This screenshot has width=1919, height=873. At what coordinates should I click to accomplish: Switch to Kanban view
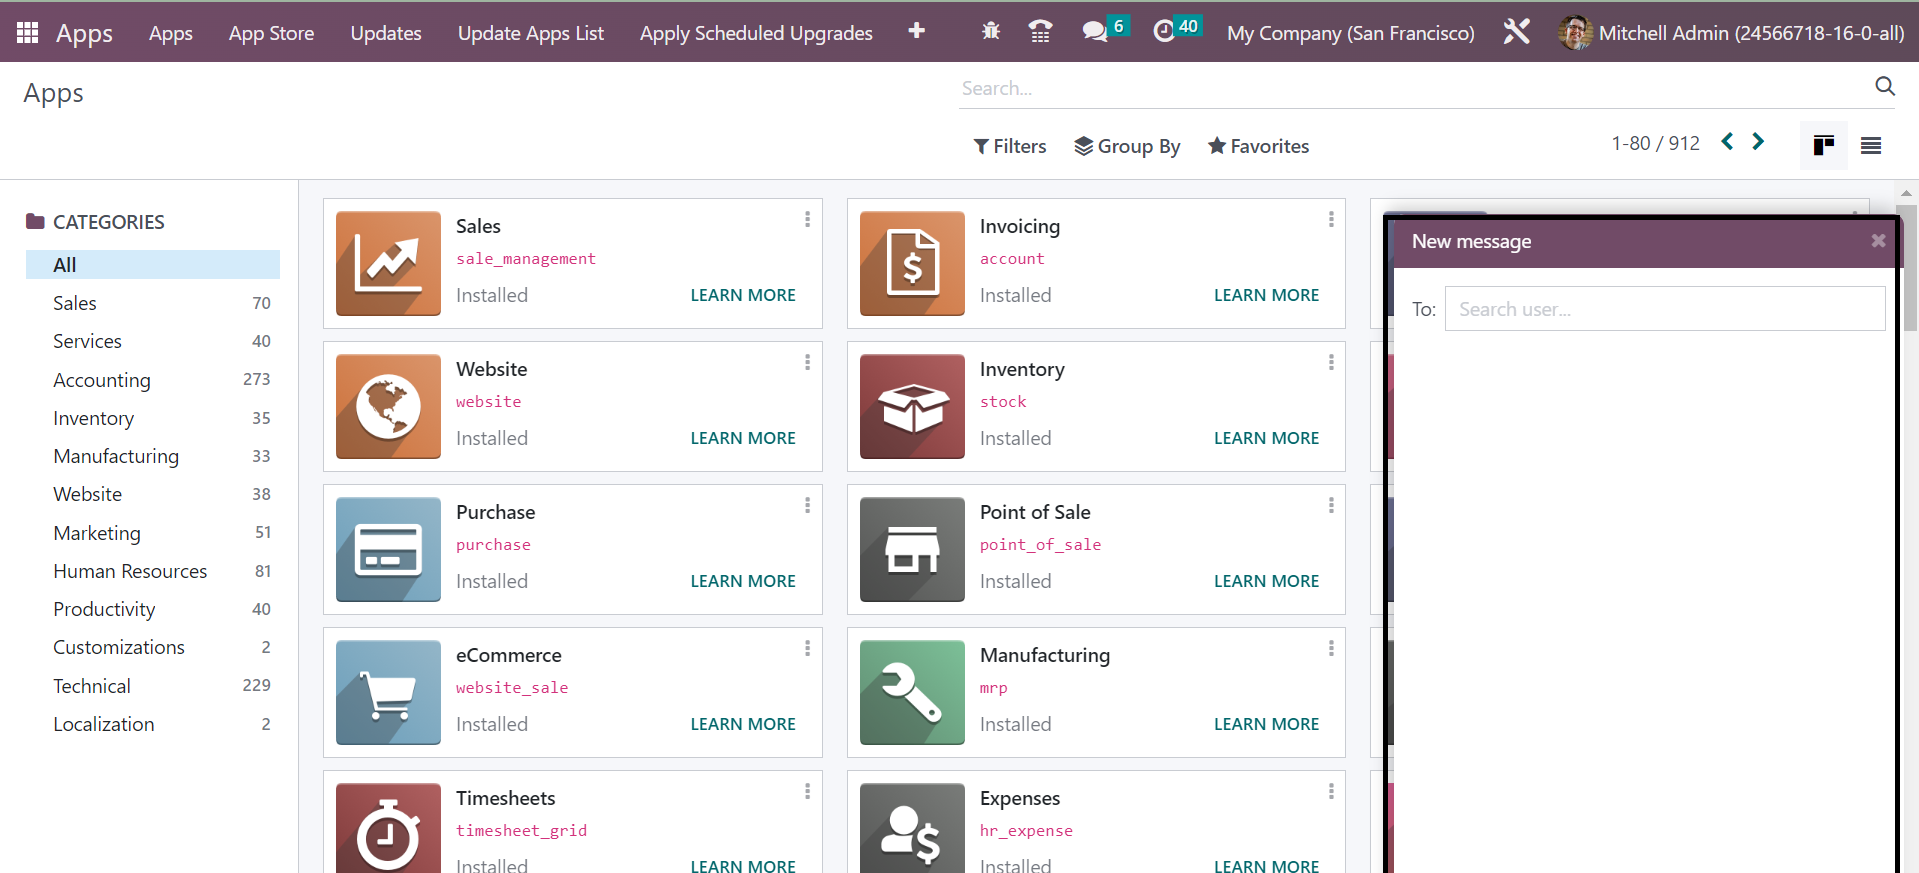tap(1823, 146)
